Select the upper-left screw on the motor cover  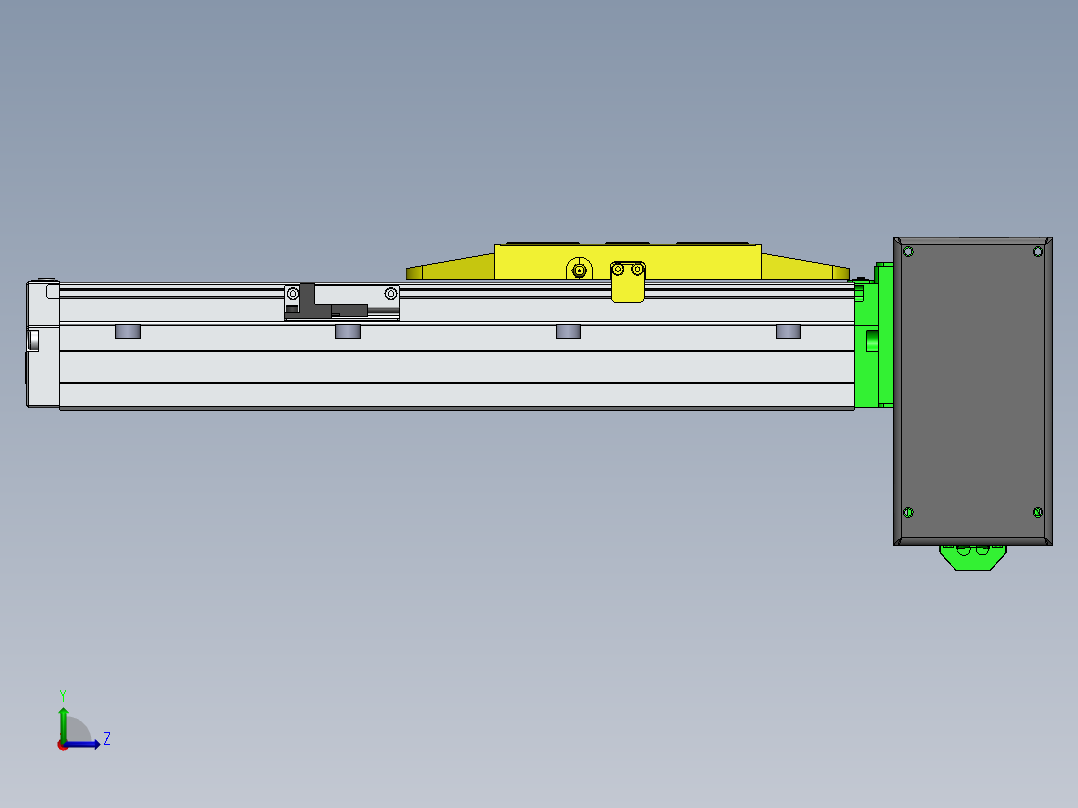[x=908, y=252]
